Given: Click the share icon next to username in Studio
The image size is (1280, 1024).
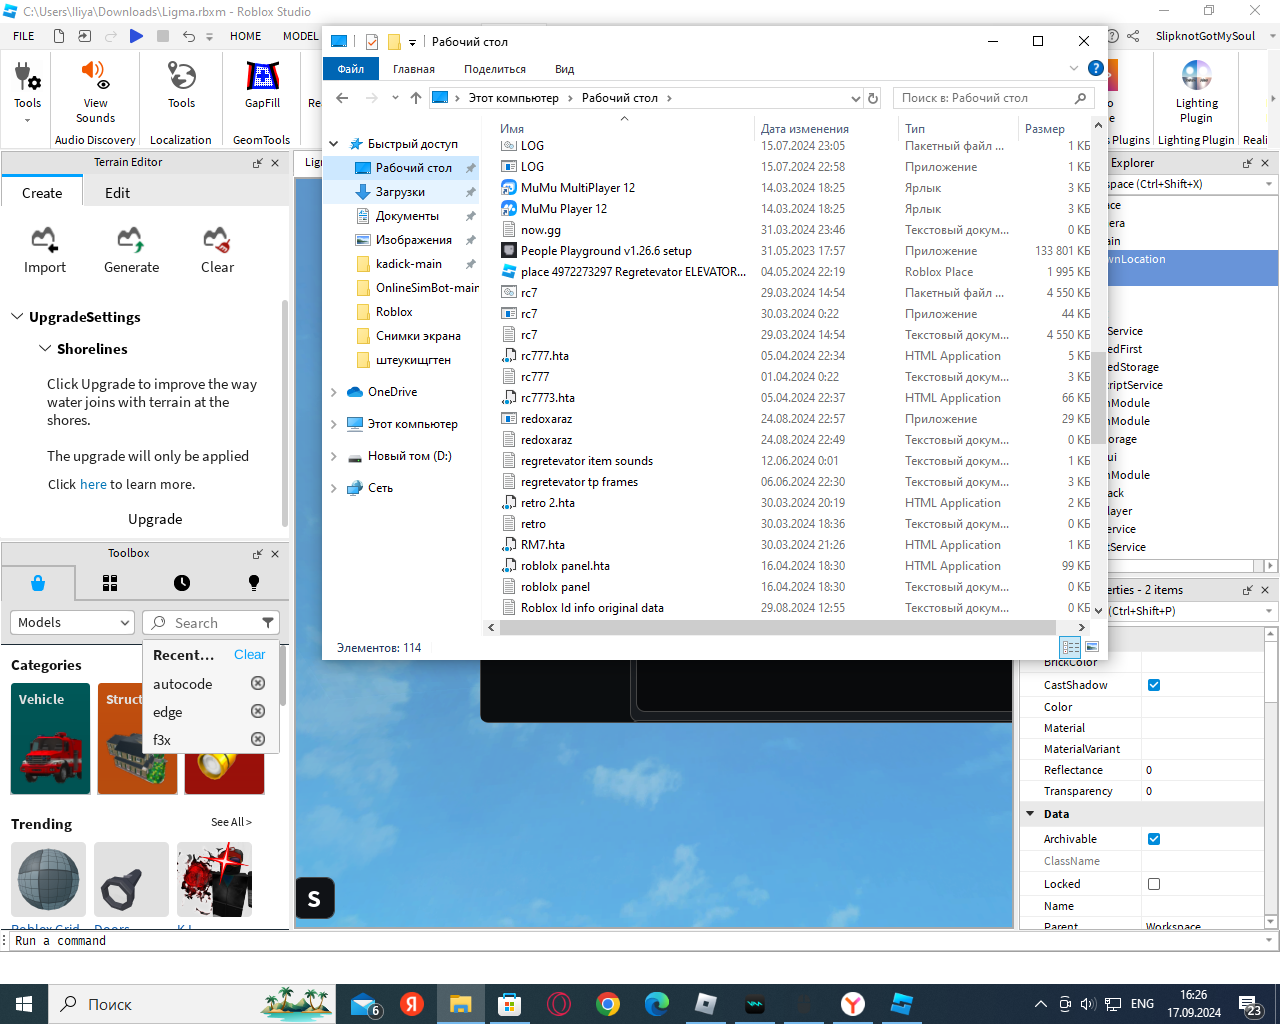Looking at the screenshot, I should pos(1133,36).
